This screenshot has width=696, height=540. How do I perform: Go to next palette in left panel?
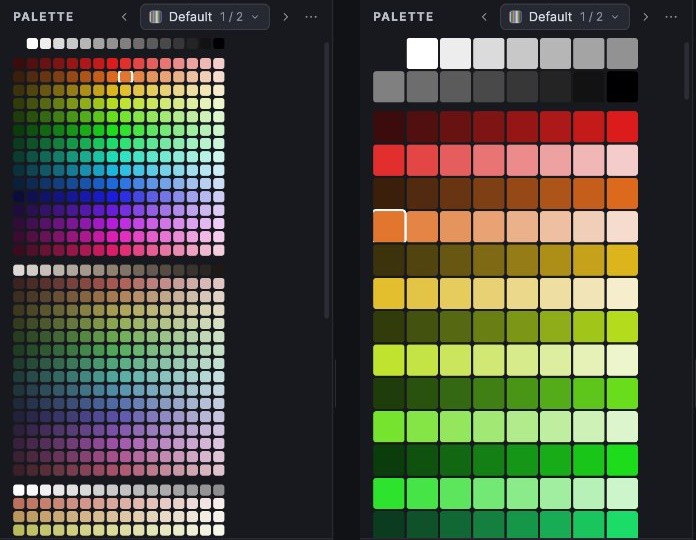click(x=285, y=17)
